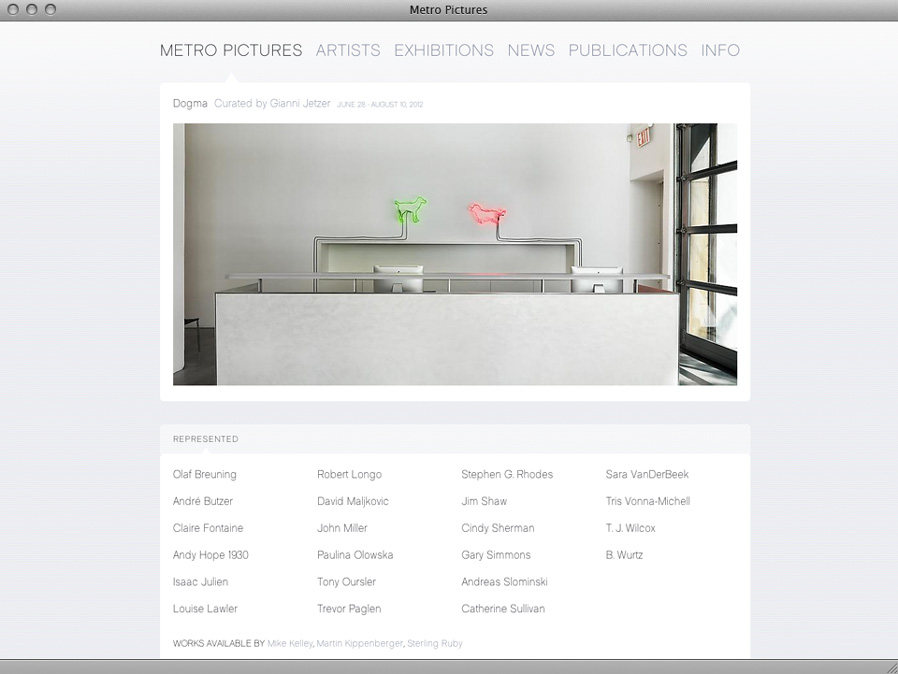
Task: Go to the ARTISTS section
Action: tap(348, 50)
